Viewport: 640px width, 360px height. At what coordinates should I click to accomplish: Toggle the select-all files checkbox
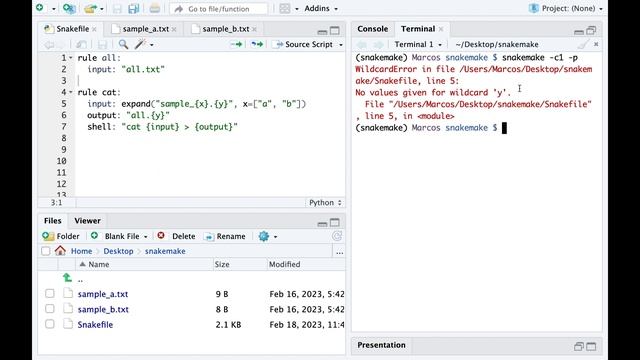[46, 251]
